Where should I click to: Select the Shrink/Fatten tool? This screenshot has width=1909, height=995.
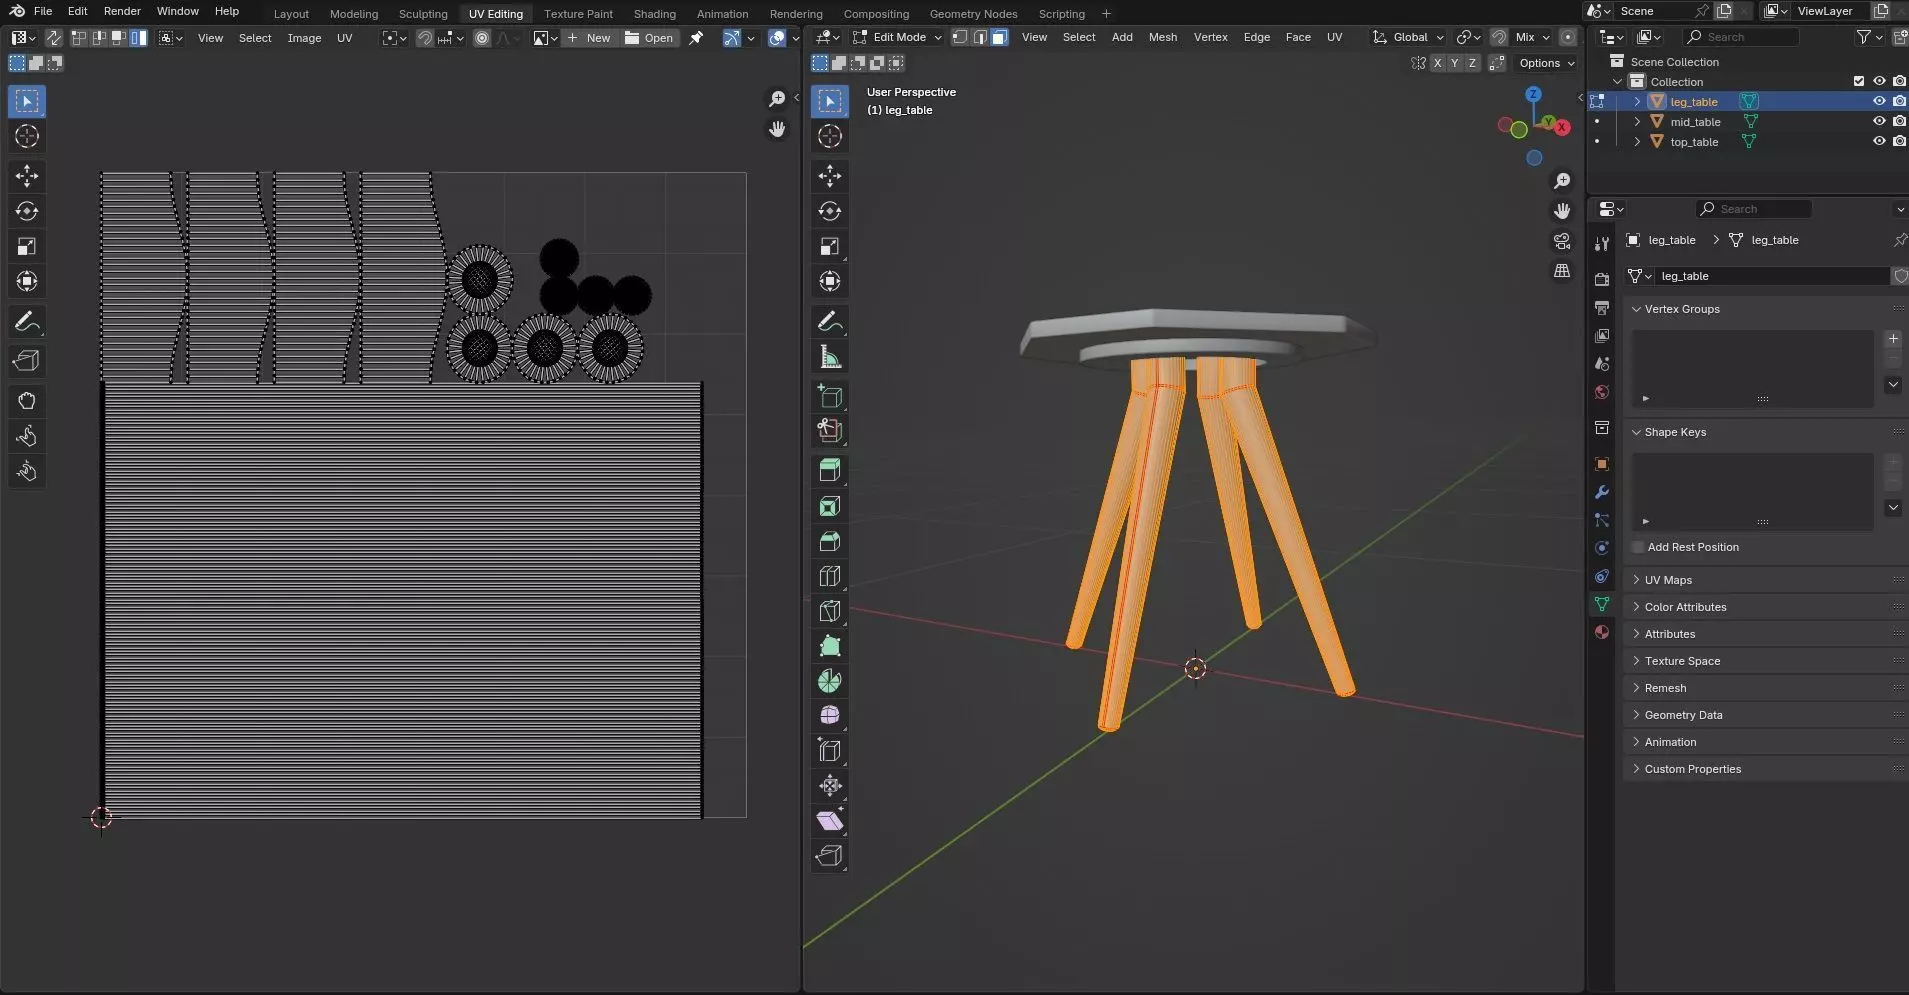pos(830,785)
